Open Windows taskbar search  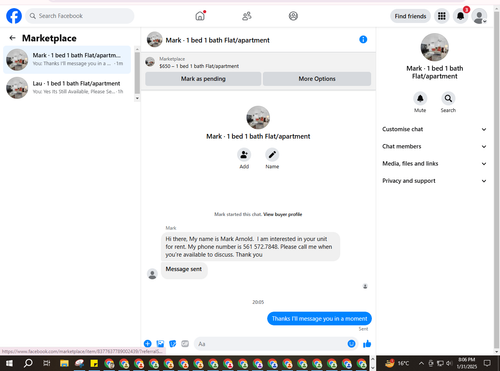point(28,363)
